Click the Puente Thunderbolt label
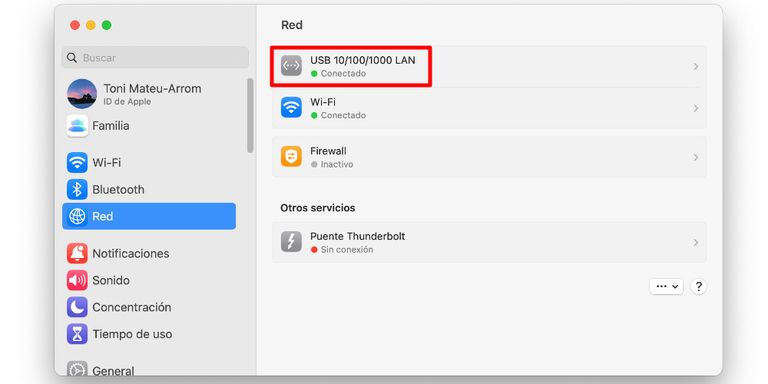This screenshot has height=384, width=768. 358,237
